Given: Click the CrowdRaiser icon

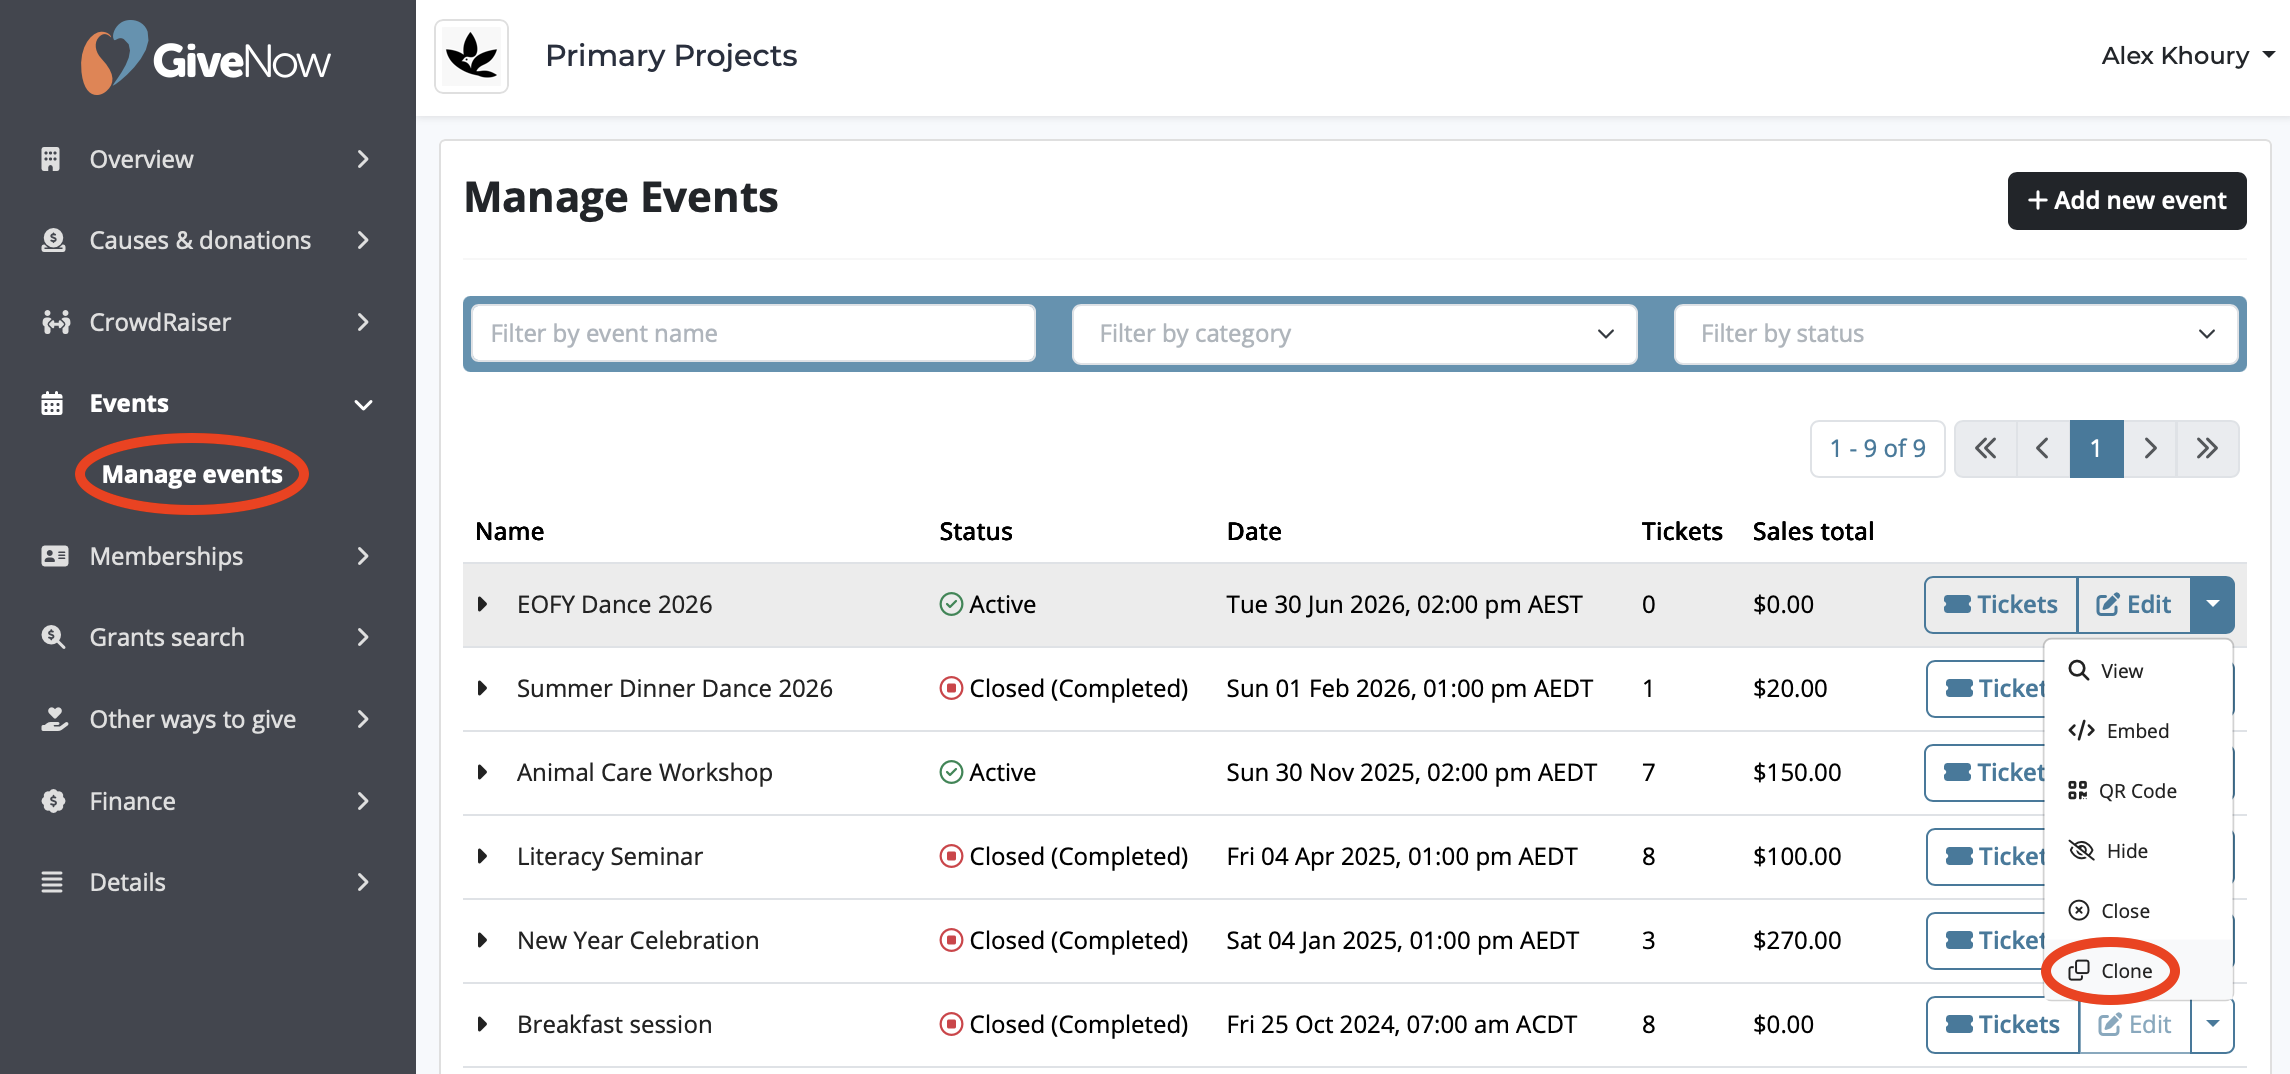Looking at the screenshot, I should 55,322.
